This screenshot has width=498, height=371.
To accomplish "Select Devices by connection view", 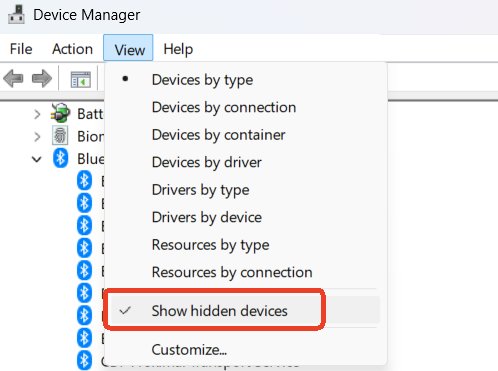I will coord(245,107).
